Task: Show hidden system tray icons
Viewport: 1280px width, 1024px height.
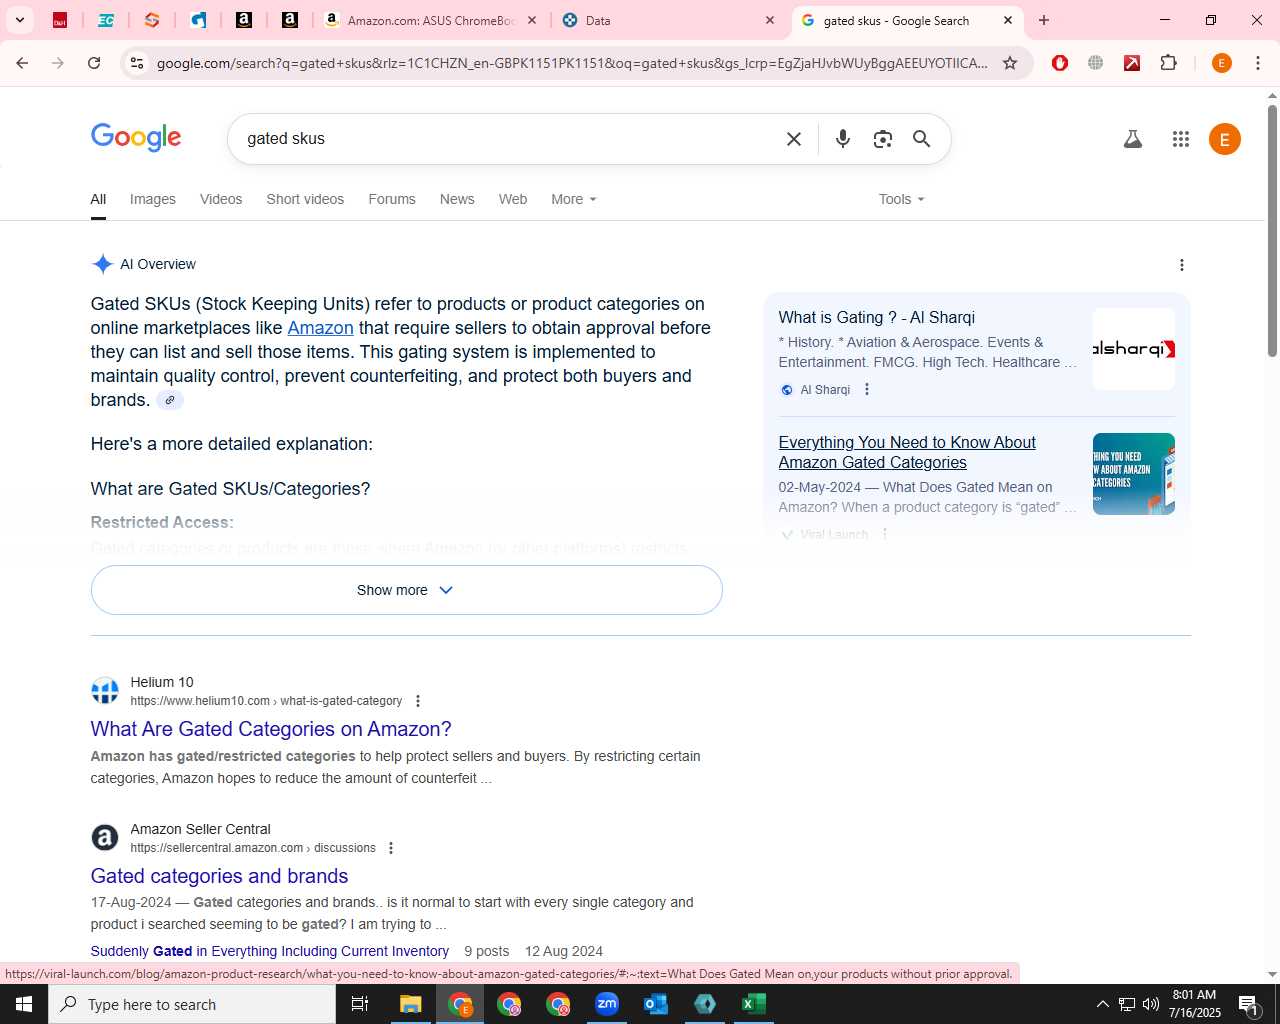Action: [1102, 1004]
